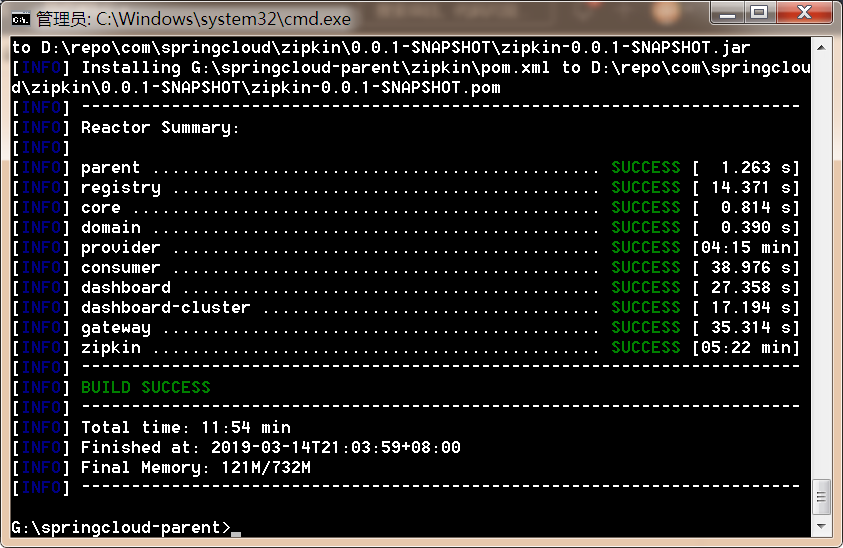Click the registry SUCCESS status text
Screen dimensions: 843x548
(646, 188)
